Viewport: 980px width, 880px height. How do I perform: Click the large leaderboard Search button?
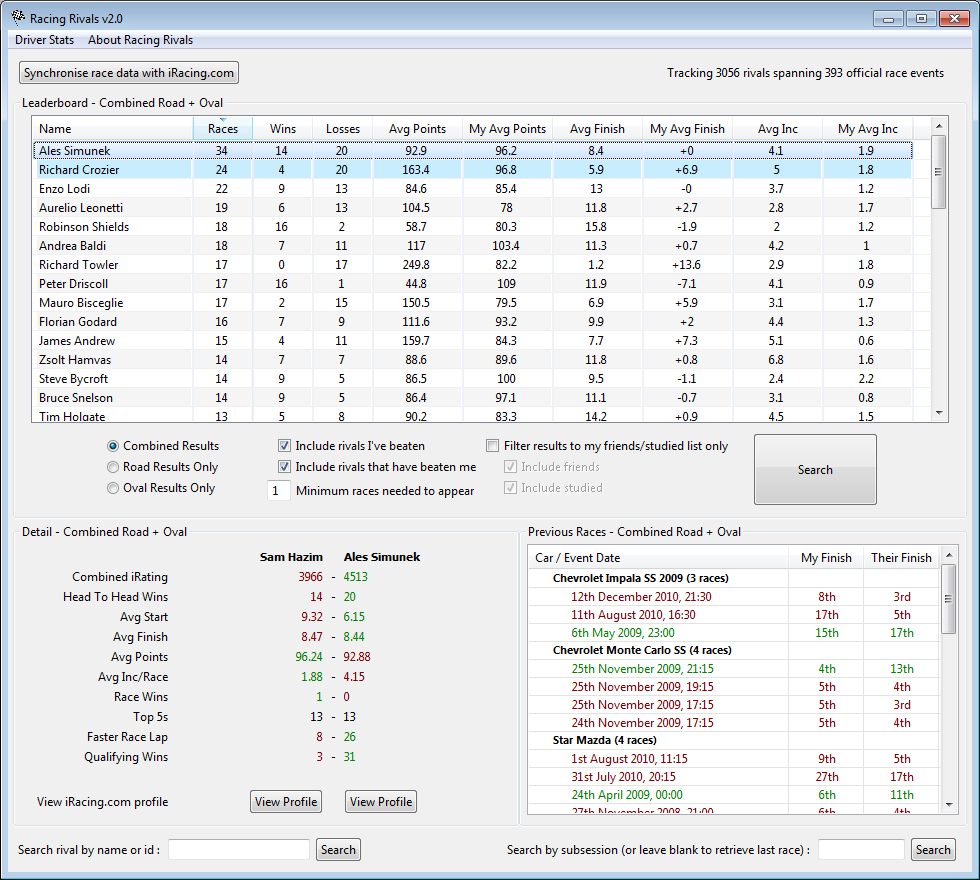tap(815, 469)
